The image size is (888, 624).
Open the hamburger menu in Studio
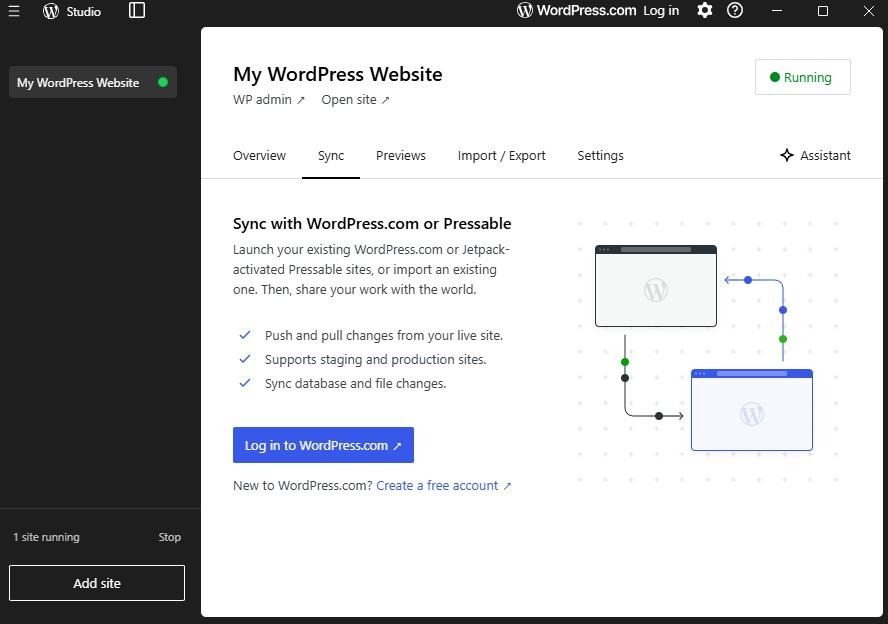click(14, 11)
